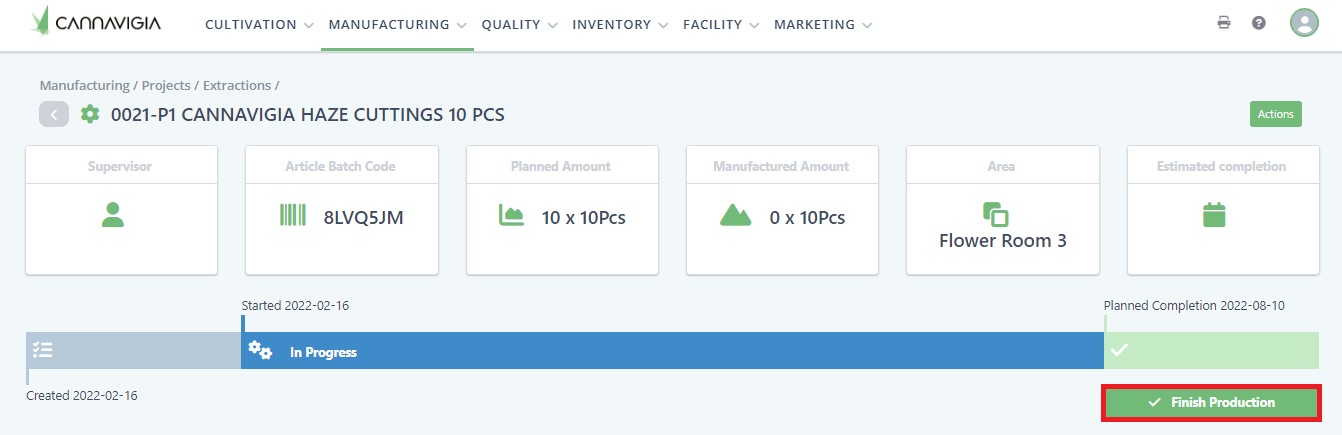Screen dimensions: 1342x435
Task: Click the calendar icon in Estimated completion
Action: [1214, 215]
